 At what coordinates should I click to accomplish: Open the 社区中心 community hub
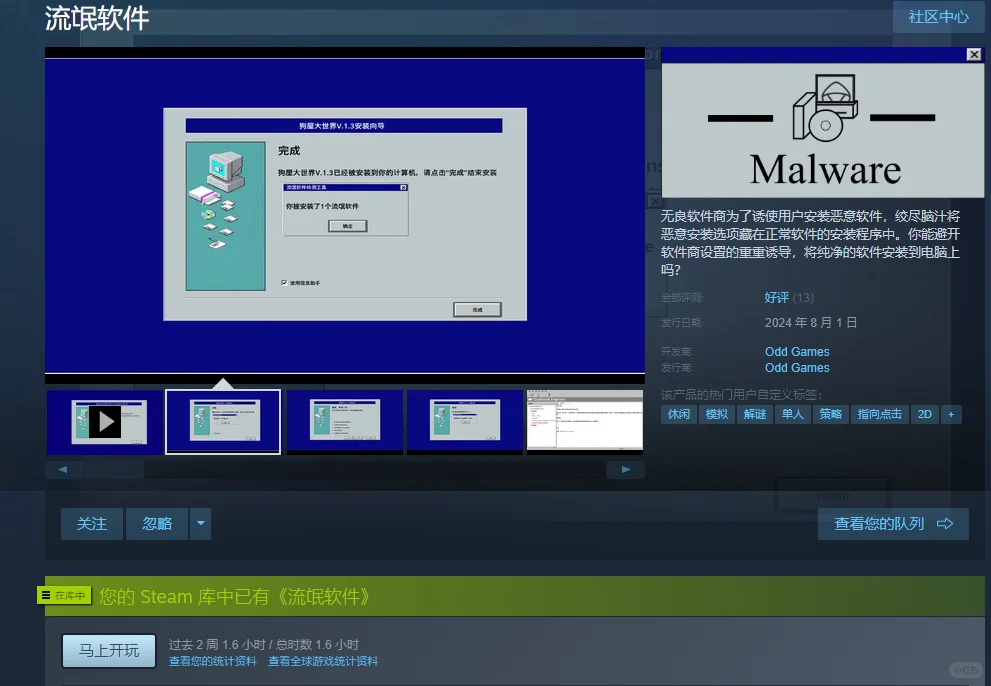(x=939, y=17)
